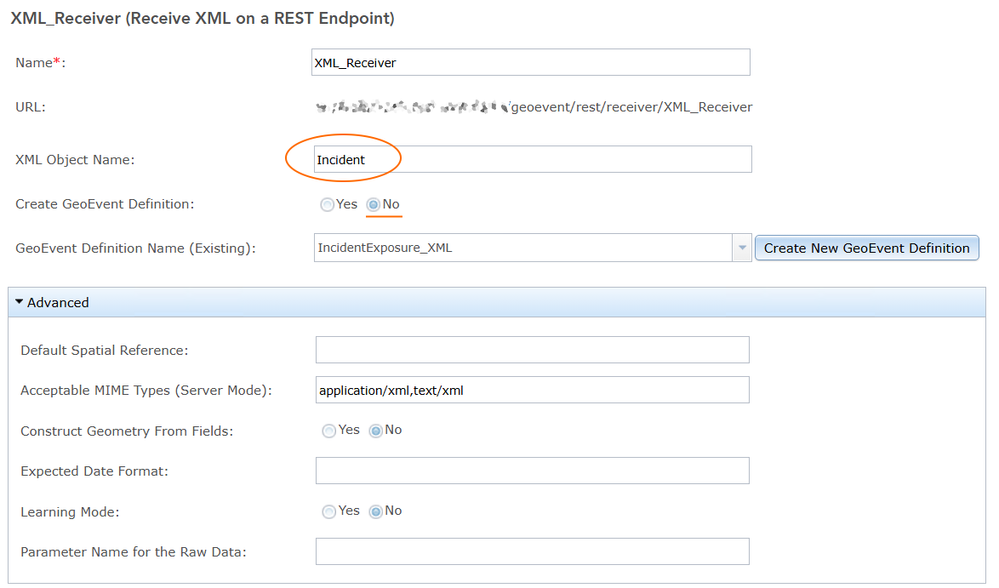Viewport: 999px width, 588px height.
Task: Select Yes for Create GeoEvent Definition
Action: (327, 205)
